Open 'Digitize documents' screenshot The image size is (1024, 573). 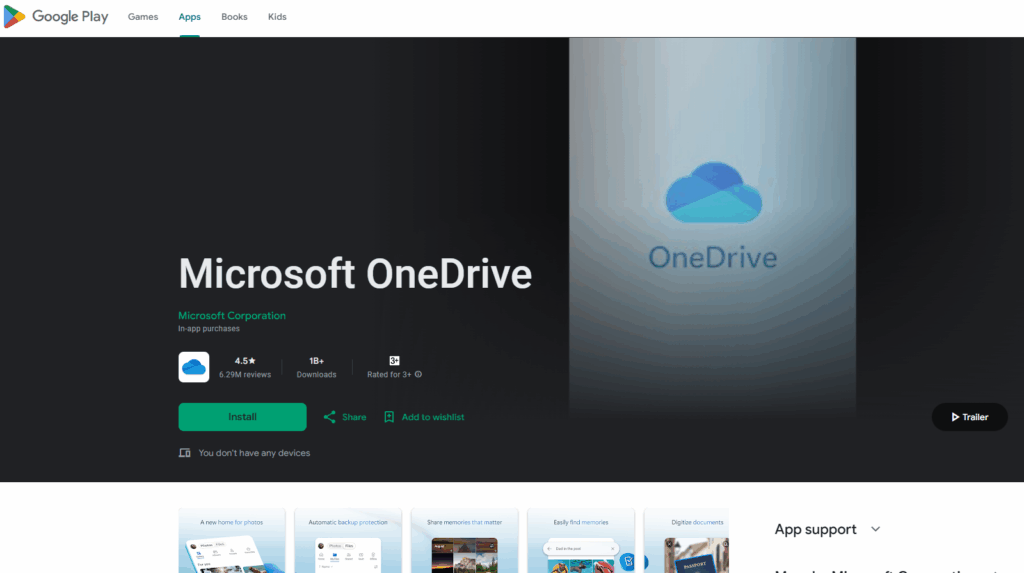[686, 541]
